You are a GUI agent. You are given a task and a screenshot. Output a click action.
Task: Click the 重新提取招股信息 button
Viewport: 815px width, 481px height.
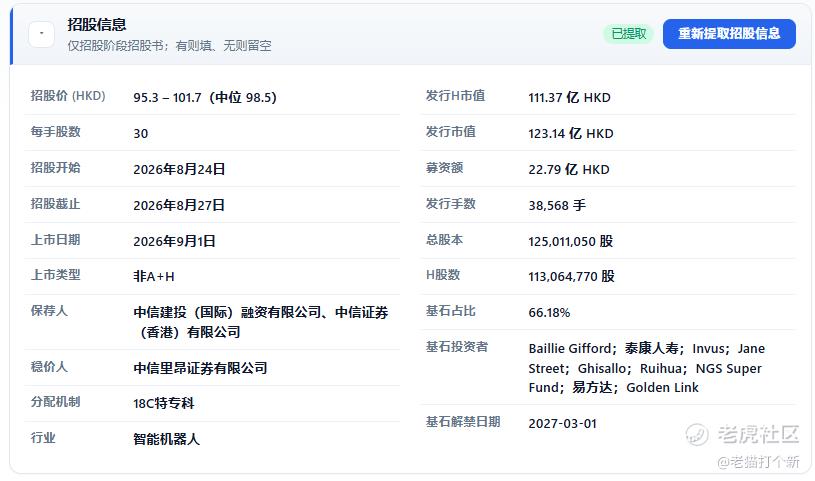pyautogui.click(x=729, y=34)
